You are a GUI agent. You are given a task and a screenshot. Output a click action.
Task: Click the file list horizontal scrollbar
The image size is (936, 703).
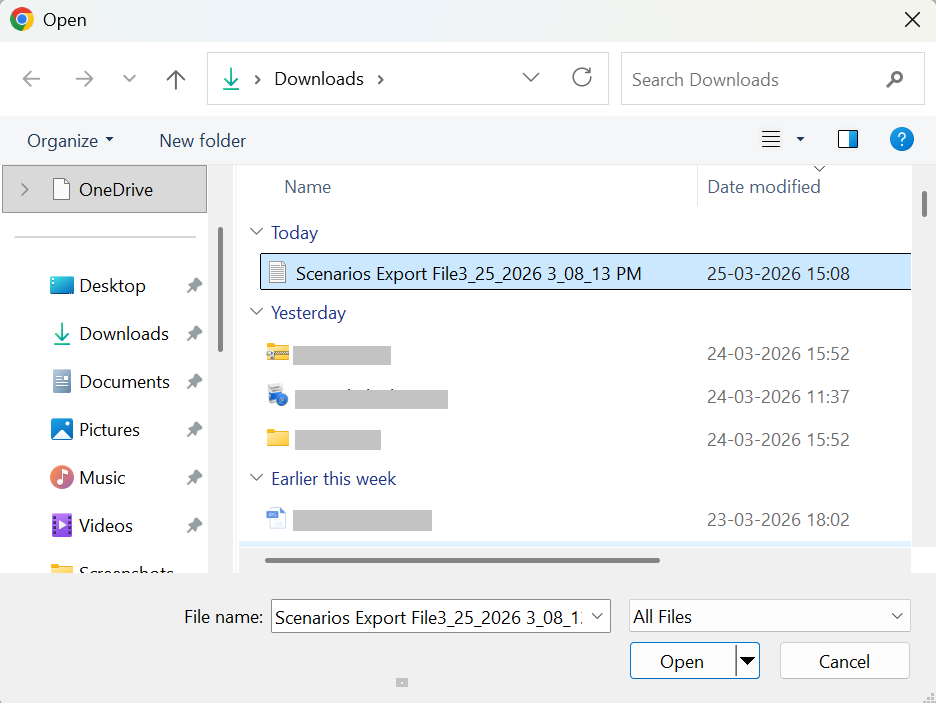coord(462,560)
